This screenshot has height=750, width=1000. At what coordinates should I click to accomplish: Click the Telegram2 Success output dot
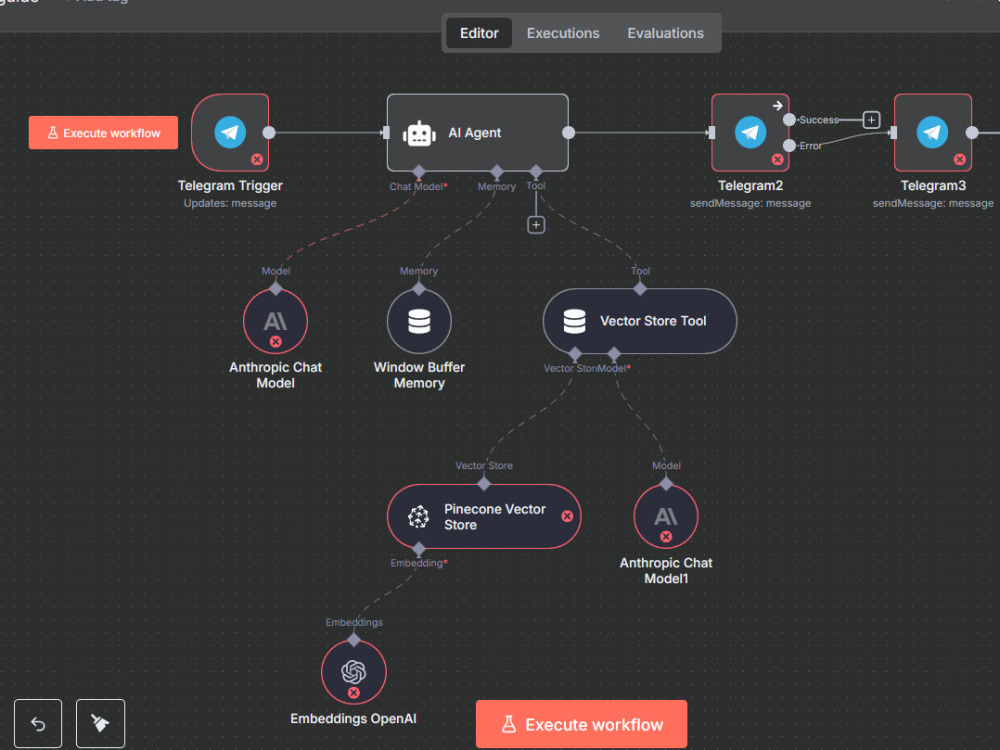coord(790,120)
